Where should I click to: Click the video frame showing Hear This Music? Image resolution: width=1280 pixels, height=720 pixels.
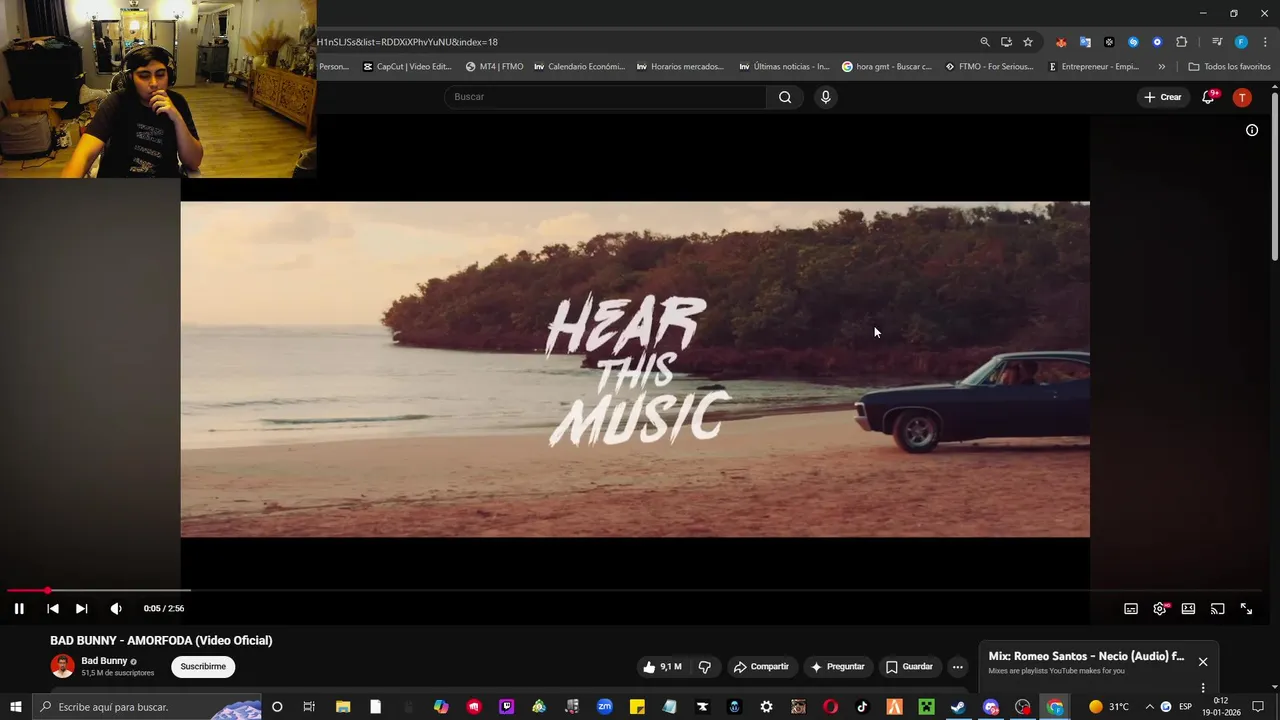[x=635, y=369]
